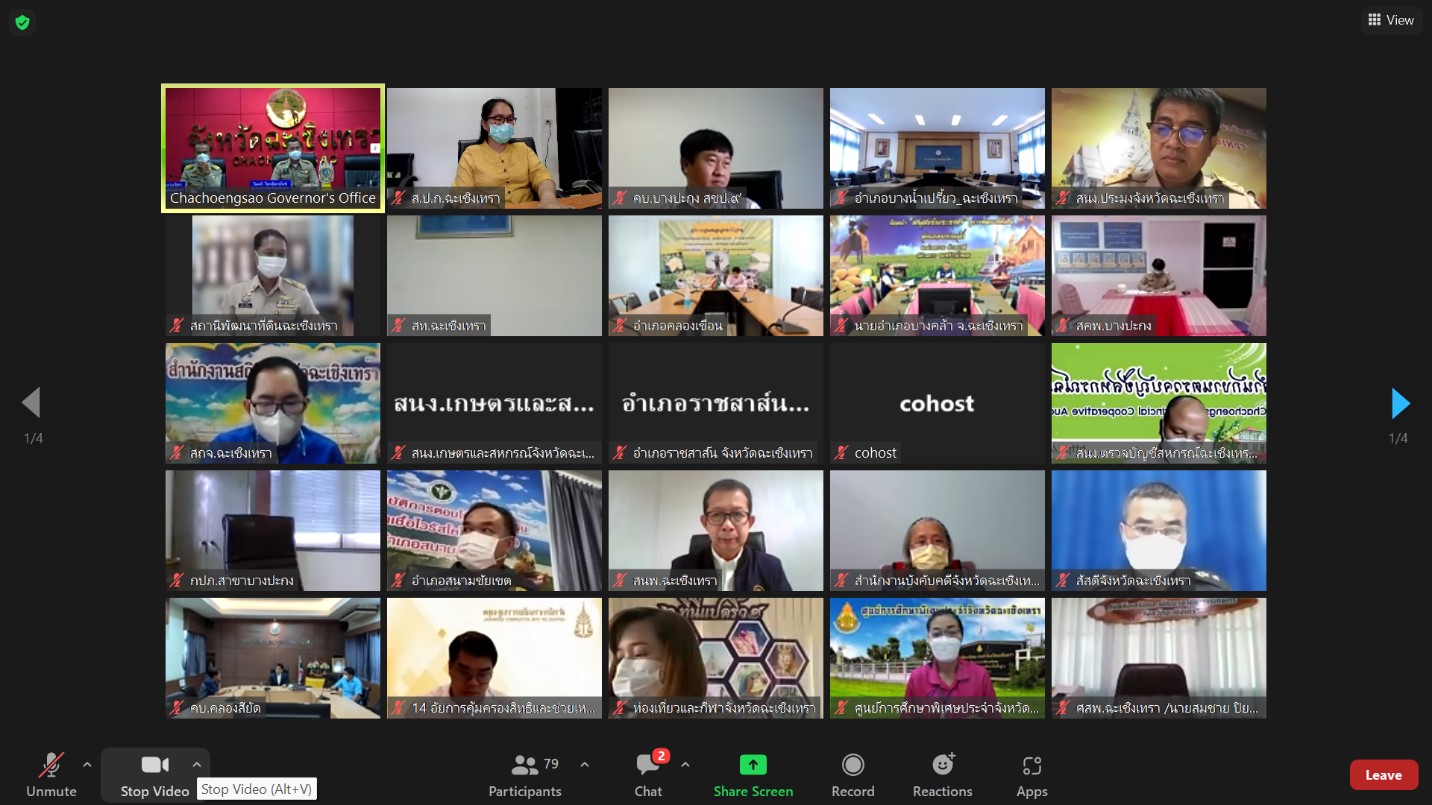Viewport: 1432px width, 805px height.
Task: Select the อำเภอราชสาส์น camera-off tile
Action: 716,403
